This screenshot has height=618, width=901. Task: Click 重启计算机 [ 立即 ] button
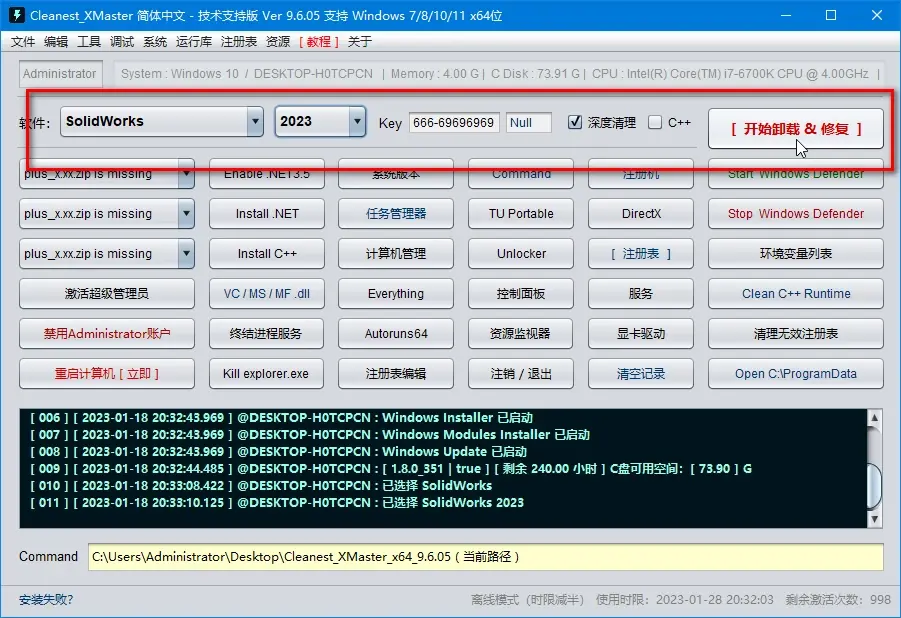coord(107,374)
